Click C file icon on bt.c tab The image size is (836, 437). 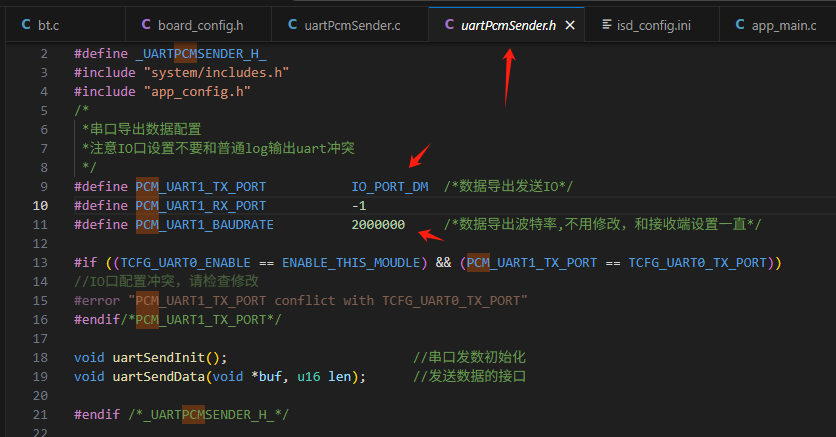tap(26, 25)
